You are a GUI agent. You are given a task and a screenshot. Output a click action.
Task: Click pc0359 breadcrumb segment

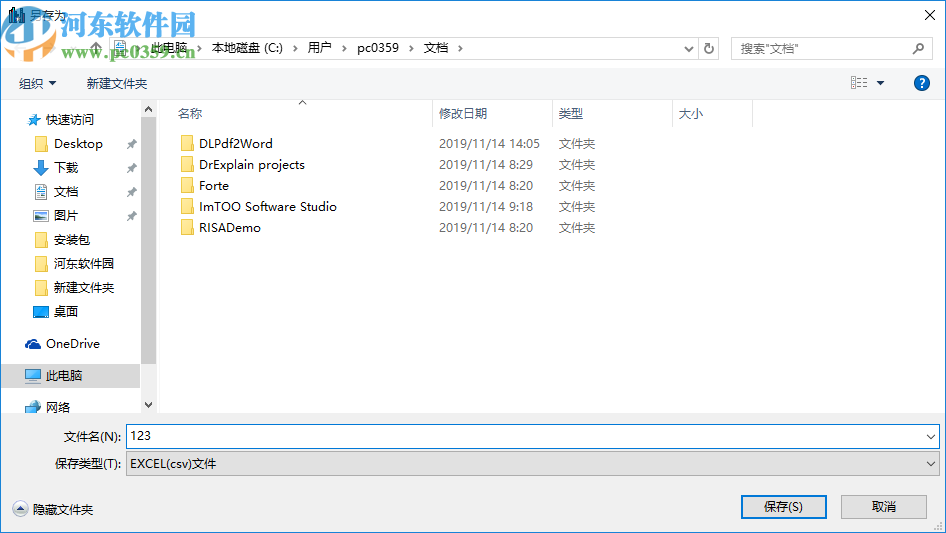tap(378, 48)
